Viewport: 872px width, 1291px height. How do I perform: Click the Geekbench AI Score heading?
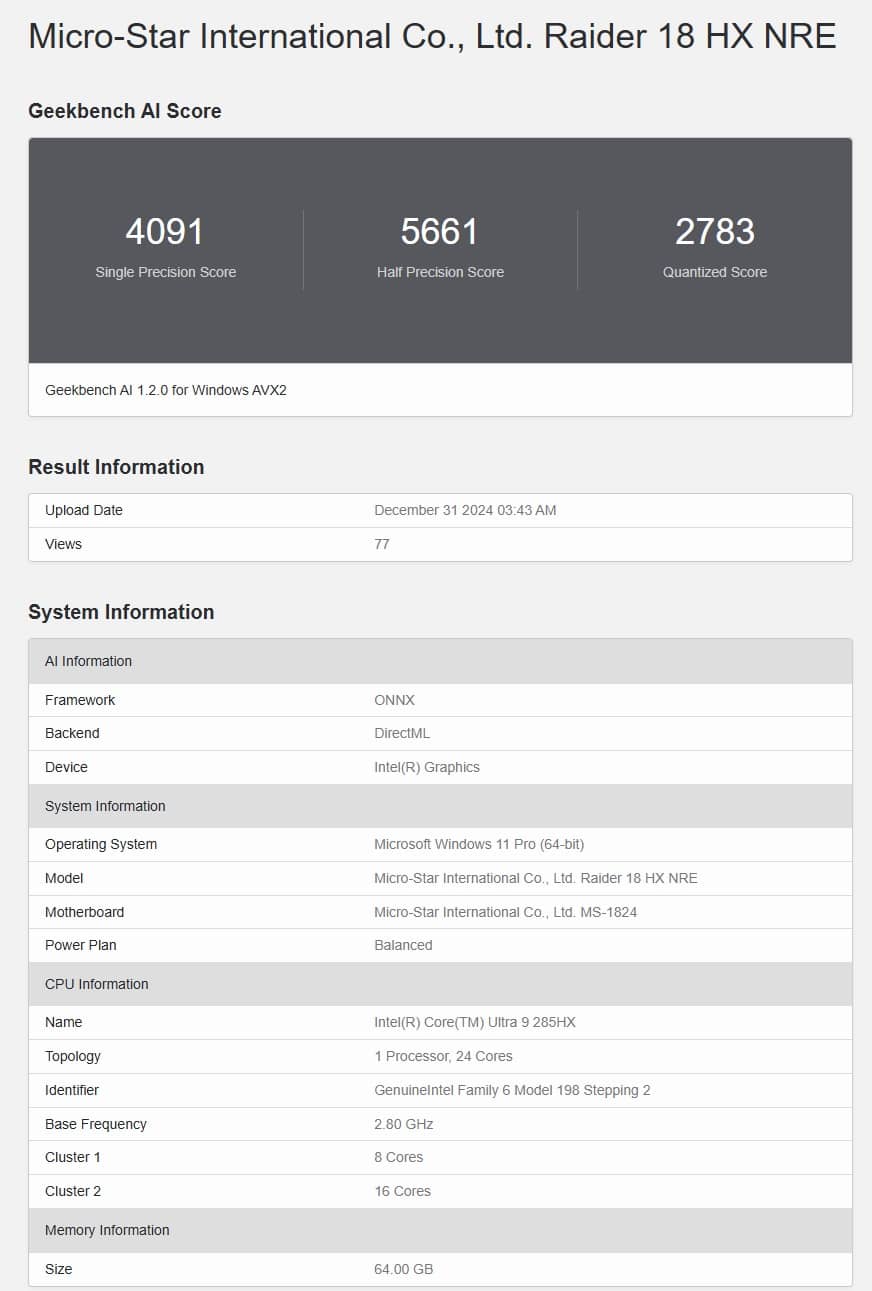click(x=125, y=111)
